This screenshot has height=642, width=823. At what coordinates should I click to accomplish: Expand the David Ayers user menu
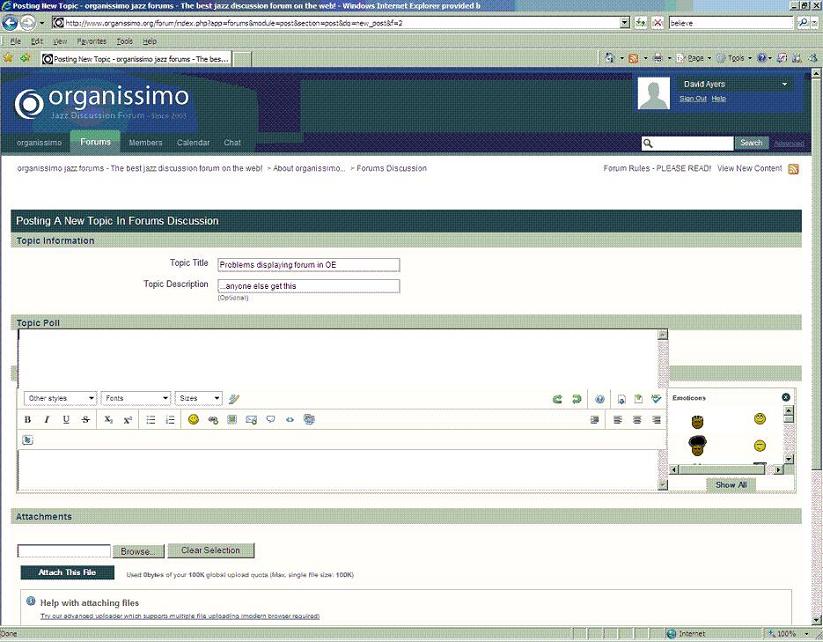point(785,84)
